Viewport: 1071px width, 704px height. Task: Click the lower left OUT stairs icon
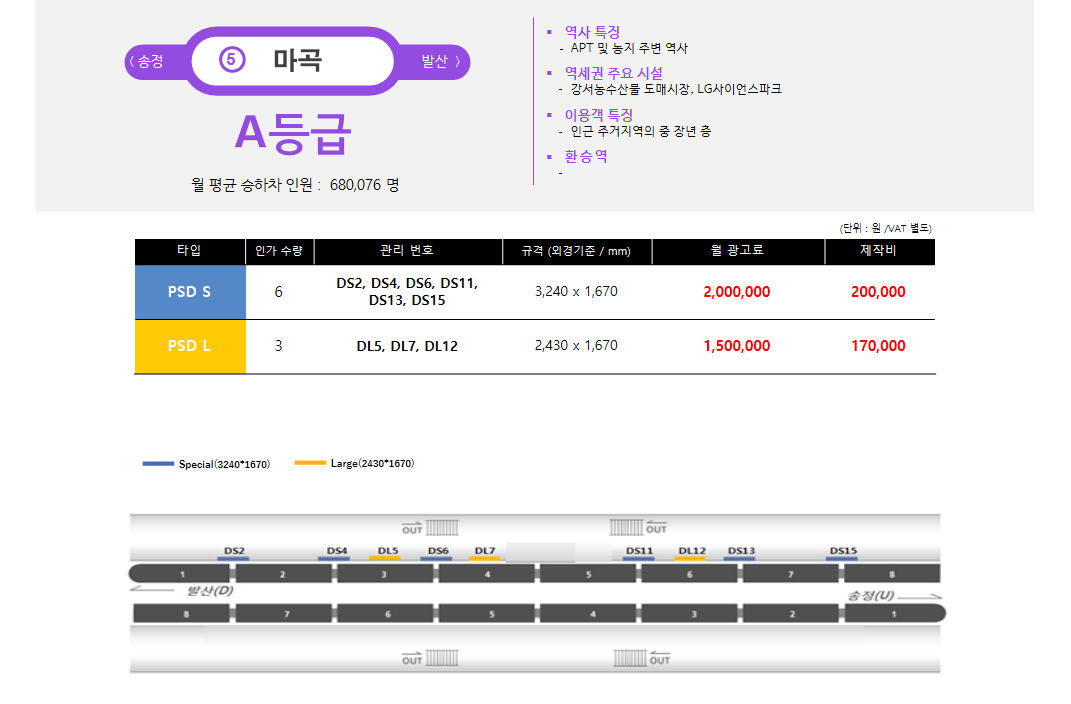[x=430, y=659]
